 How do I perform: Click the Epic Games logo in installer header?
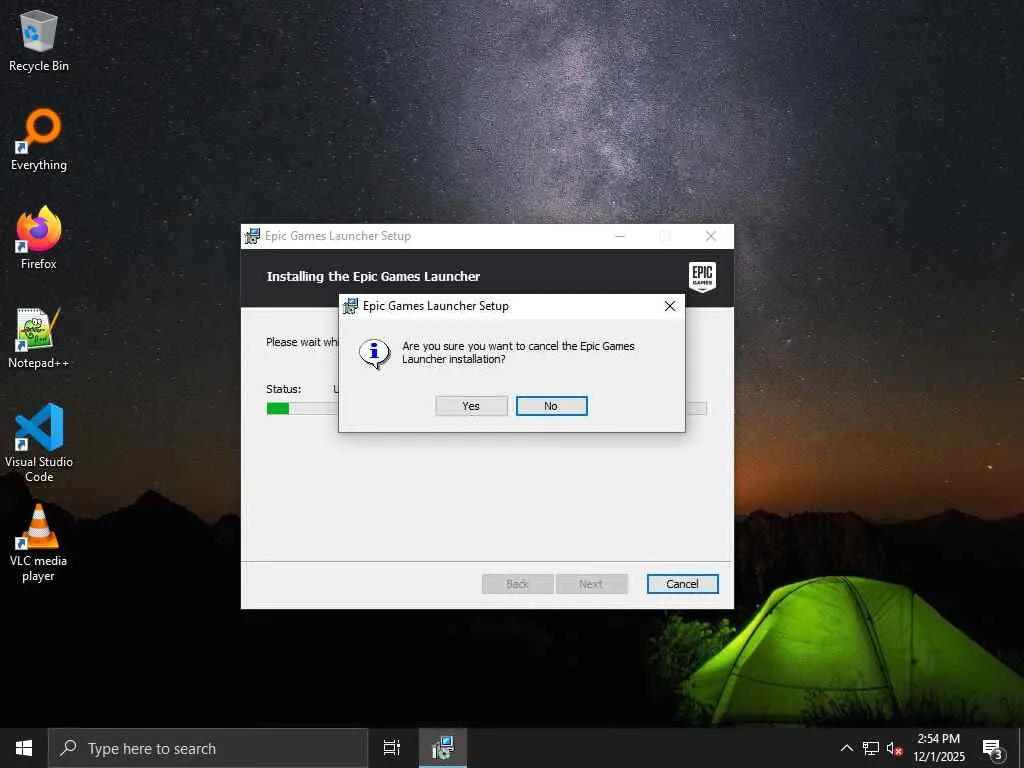702,277
